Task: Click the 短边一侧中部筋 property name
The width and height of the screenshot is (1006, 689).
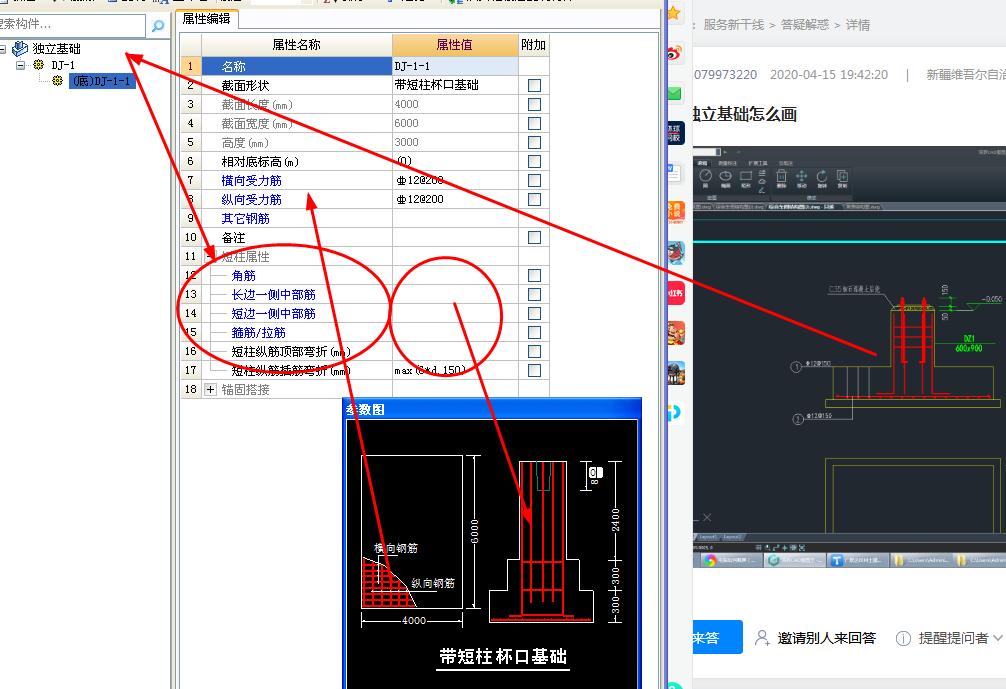Action: (273, 314)
